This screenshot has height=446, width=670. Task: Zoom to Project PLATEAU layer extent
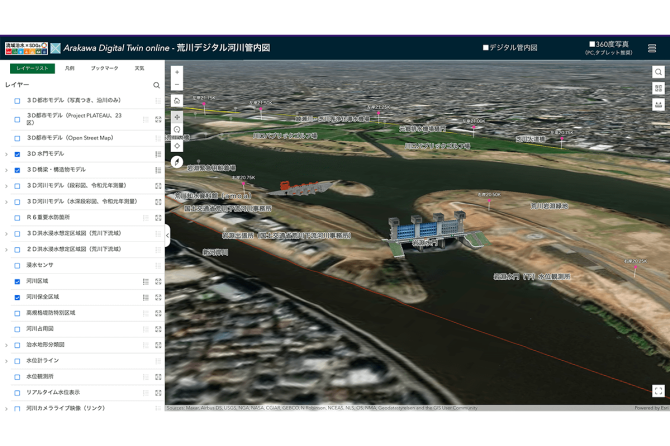(x=158, y=120)
